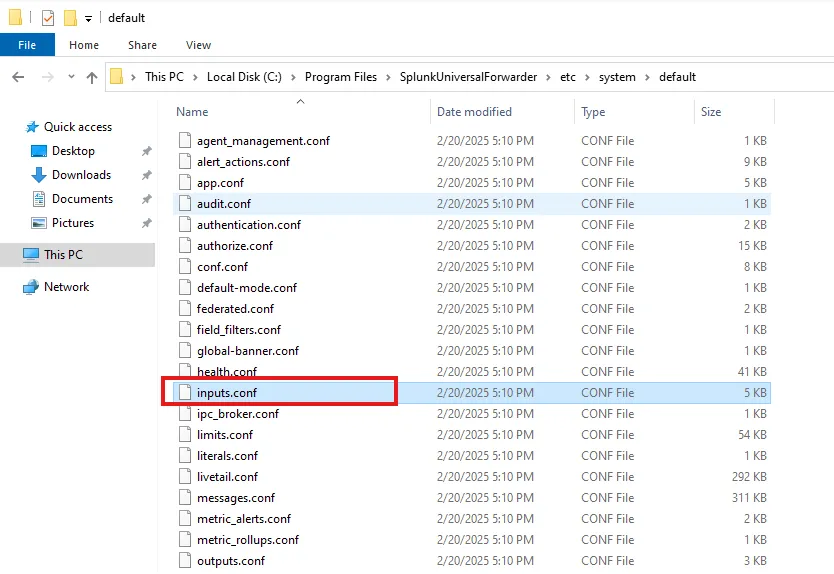Select This PC in navigation pane
Viewport: 834px width, 574px height.
(63, 255)
